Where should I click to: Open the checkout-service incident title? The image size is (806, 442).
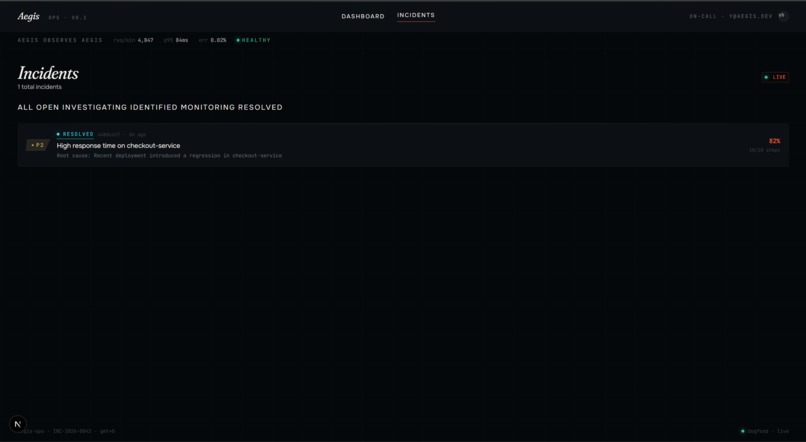pyautogui.click(x=118, y=145)
